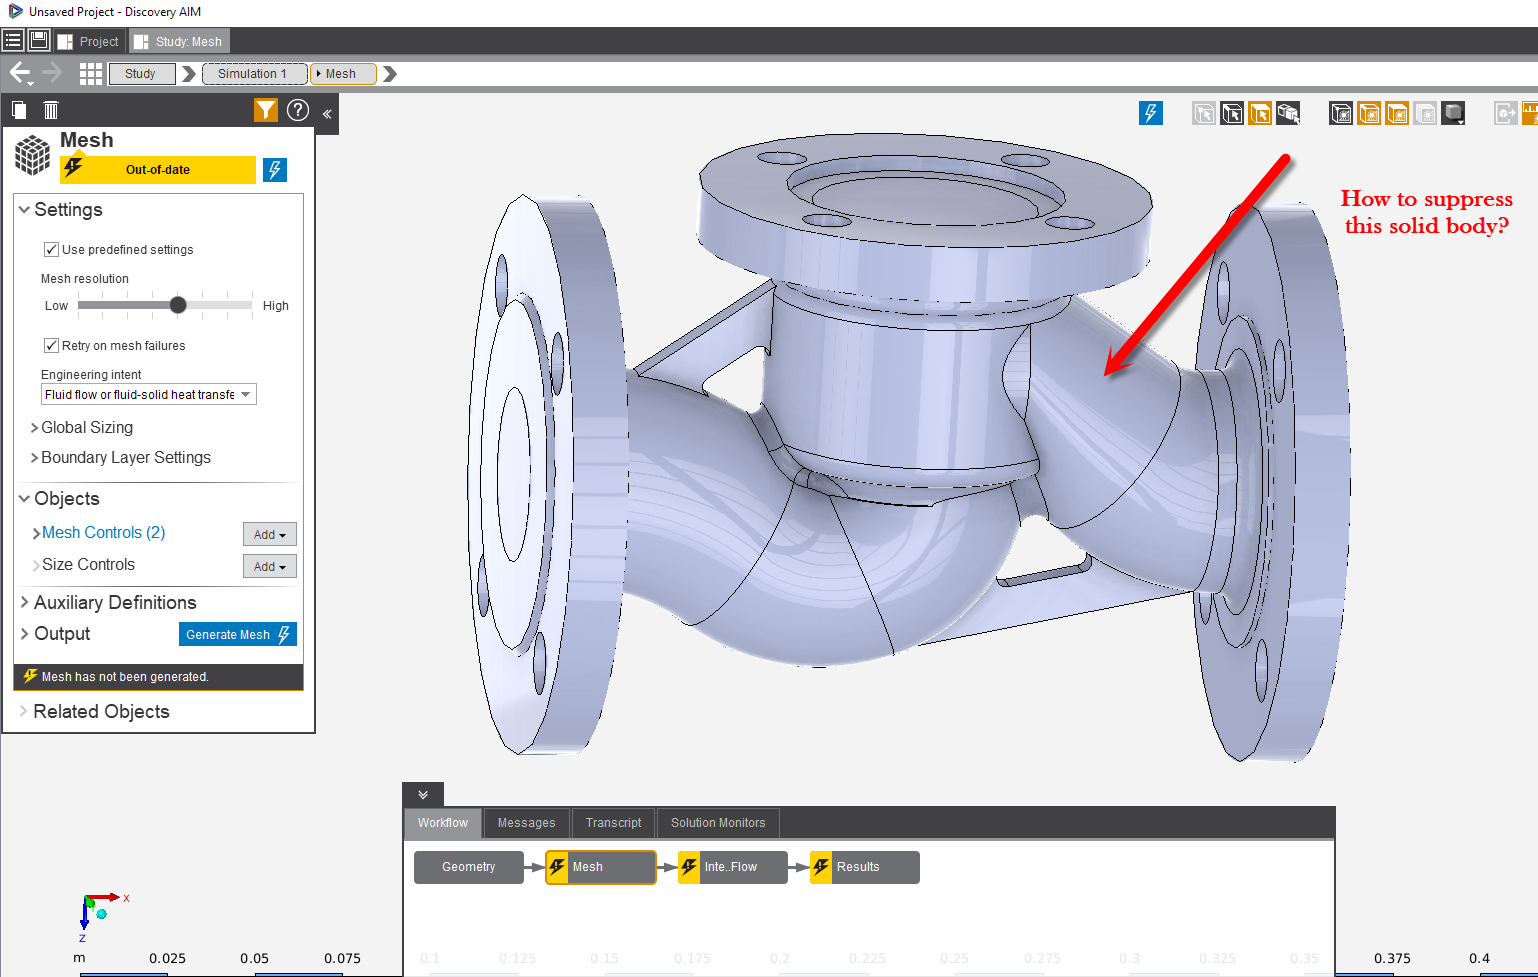Click the blue update lightning icon beside Out-of-date
This screenshot has height=977, width=1538.
click(275, 170)
